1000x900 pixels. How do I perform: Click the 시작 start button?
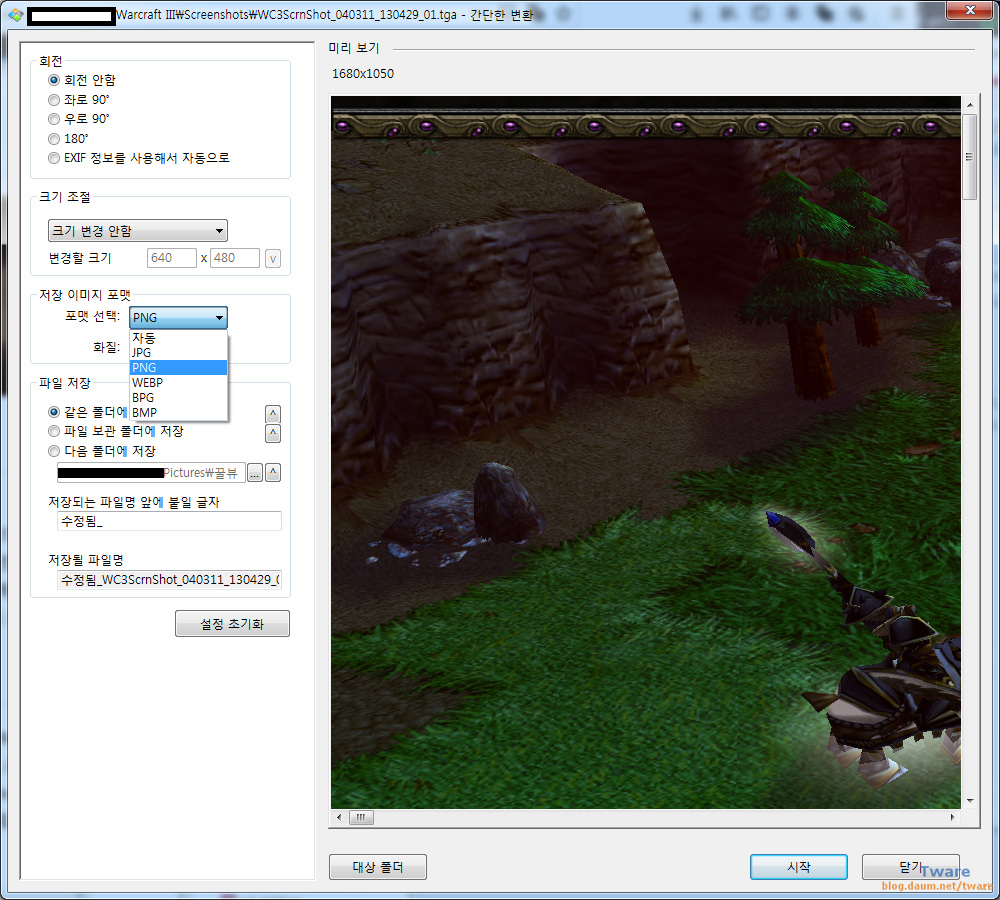click(x=798, y=867)
